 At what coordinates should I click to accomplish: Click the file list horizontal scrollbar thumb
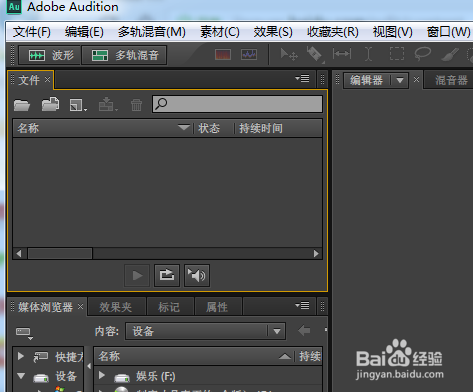click(x=60, y=254)
